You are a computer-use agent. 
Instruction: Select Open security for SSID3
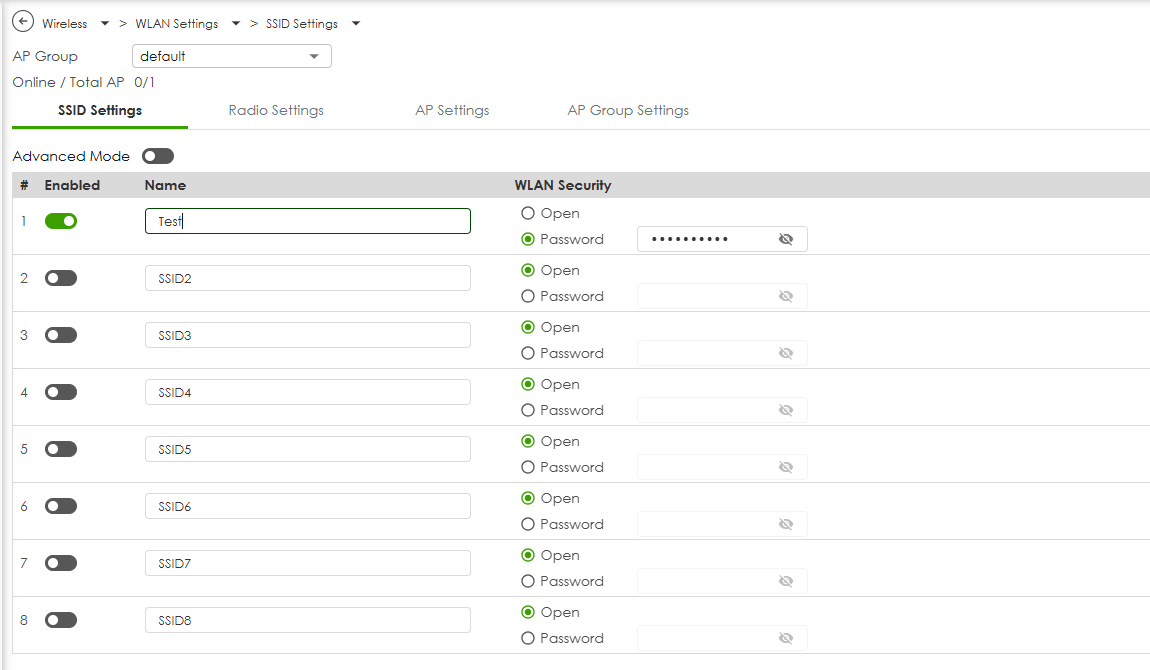[527, 327]
